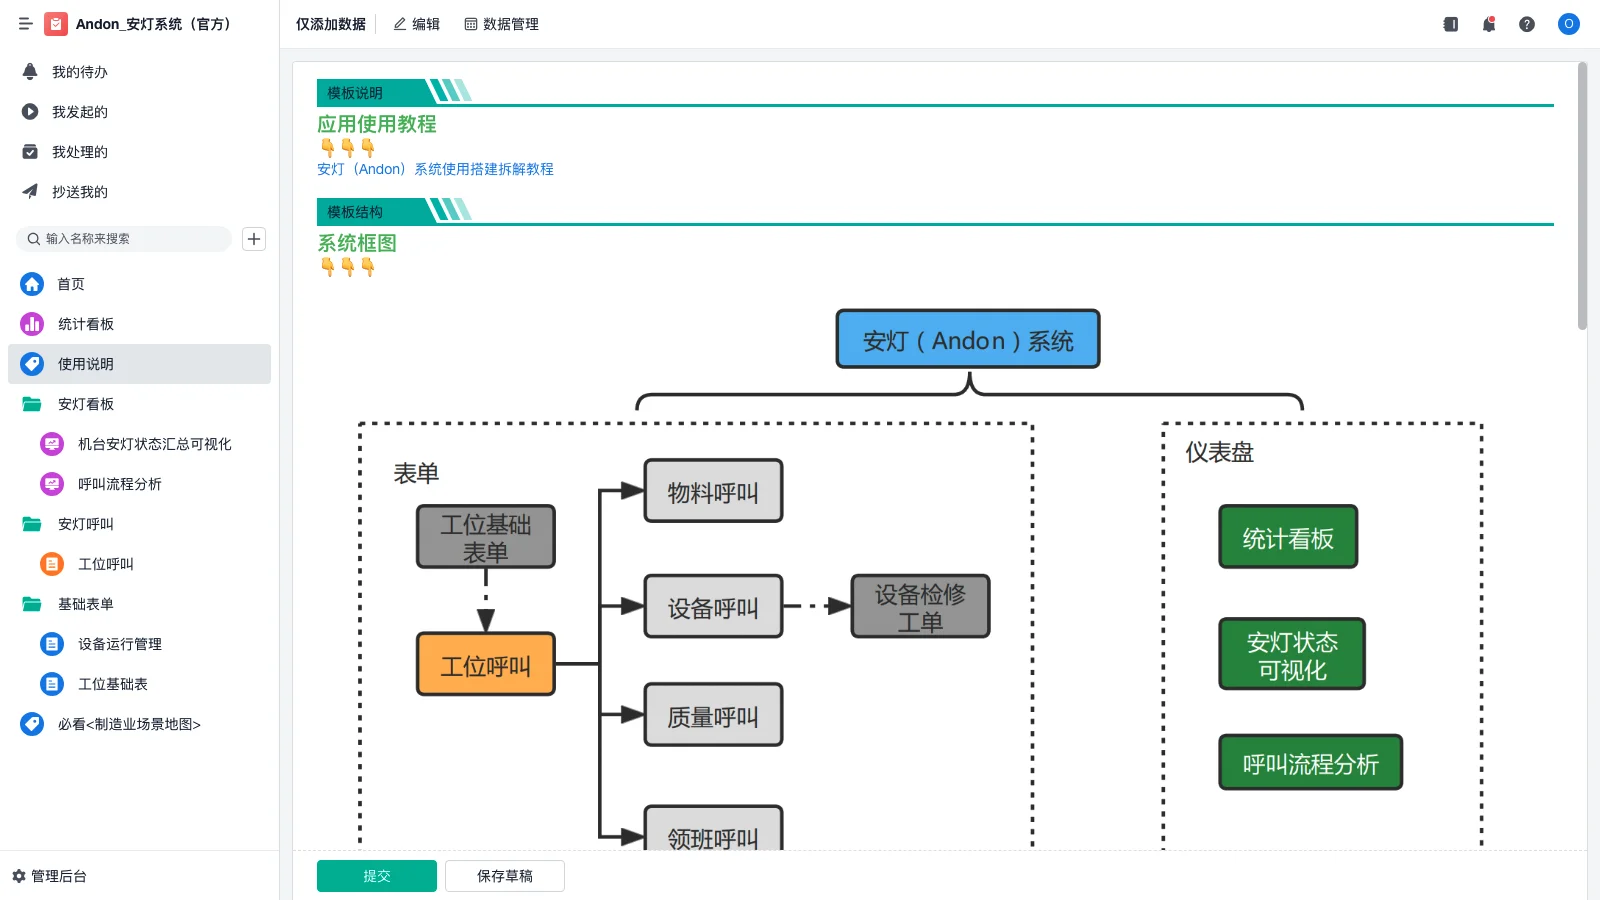Collapse the 基础表单 group
Screen dimensions: 1600x900
[86, 604]
